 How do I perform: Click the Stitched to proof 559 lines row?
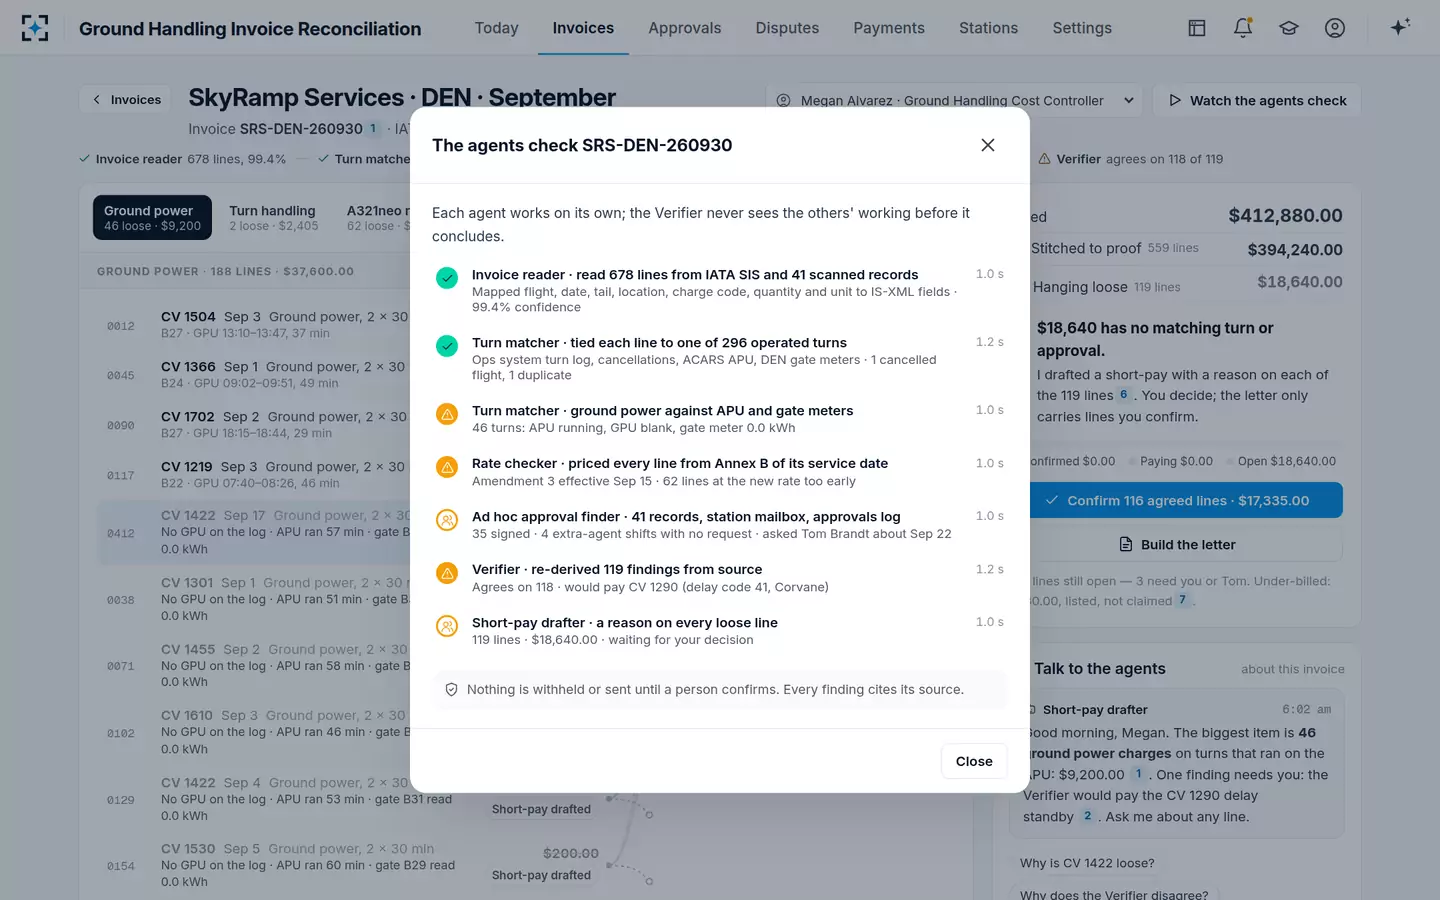(1187, 249)
